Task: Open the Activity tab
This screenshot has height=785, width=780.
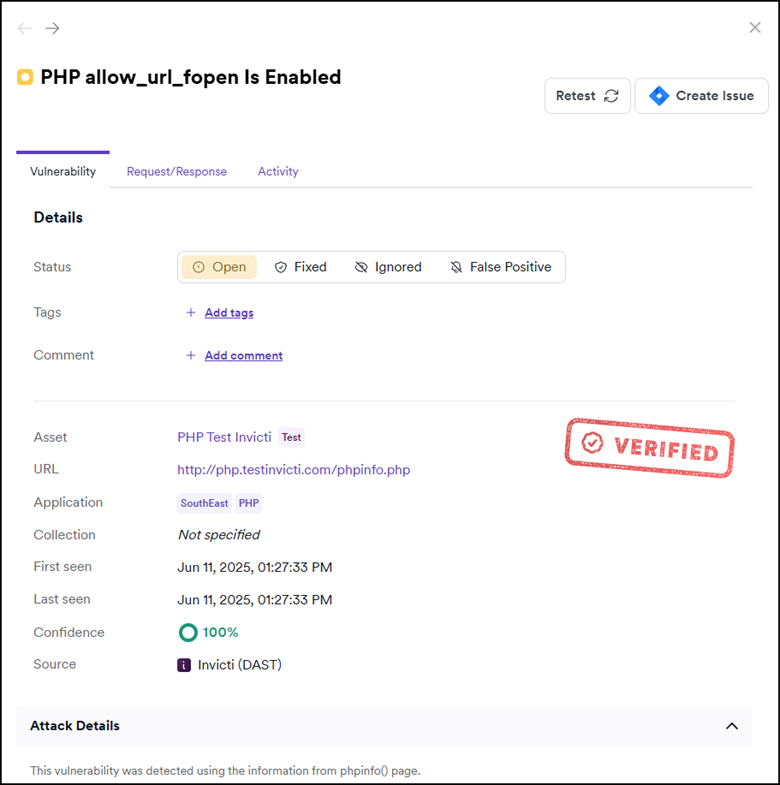Action: pos(278,171)
